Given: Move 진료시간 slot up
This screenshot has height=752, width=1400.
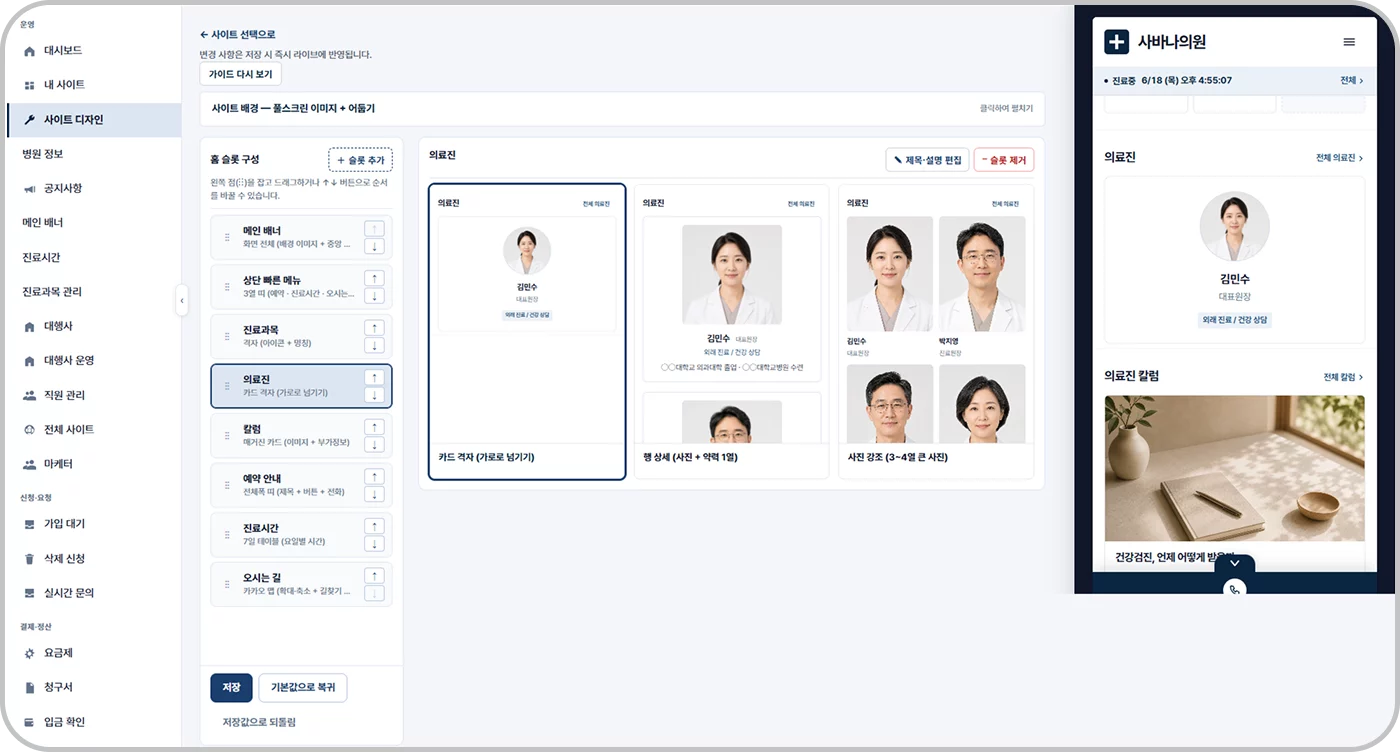Looking at the screenshot, I should coord(374,526).
